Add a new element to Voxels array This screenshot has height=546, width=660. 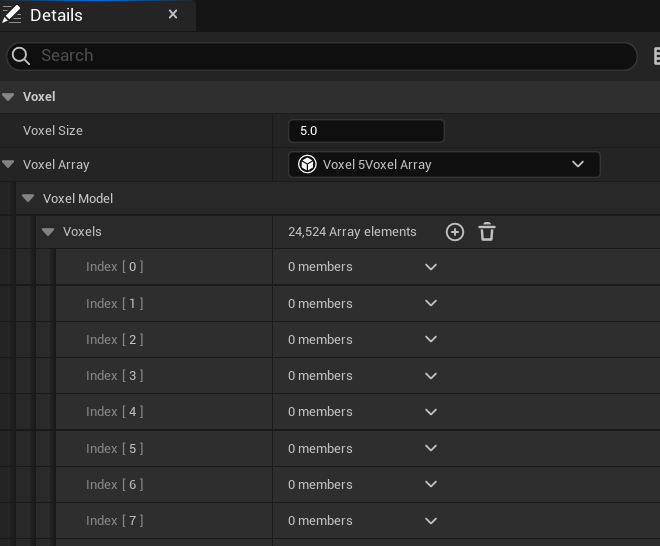click(455, 232)
